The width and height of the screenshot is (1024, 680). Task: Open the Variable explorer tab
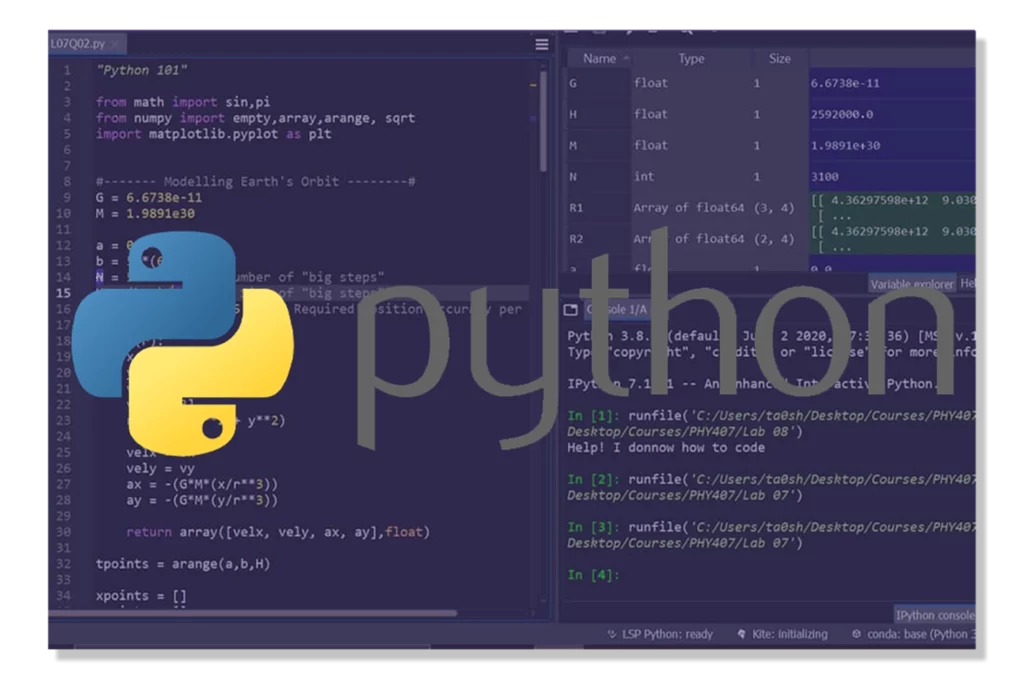912,283
